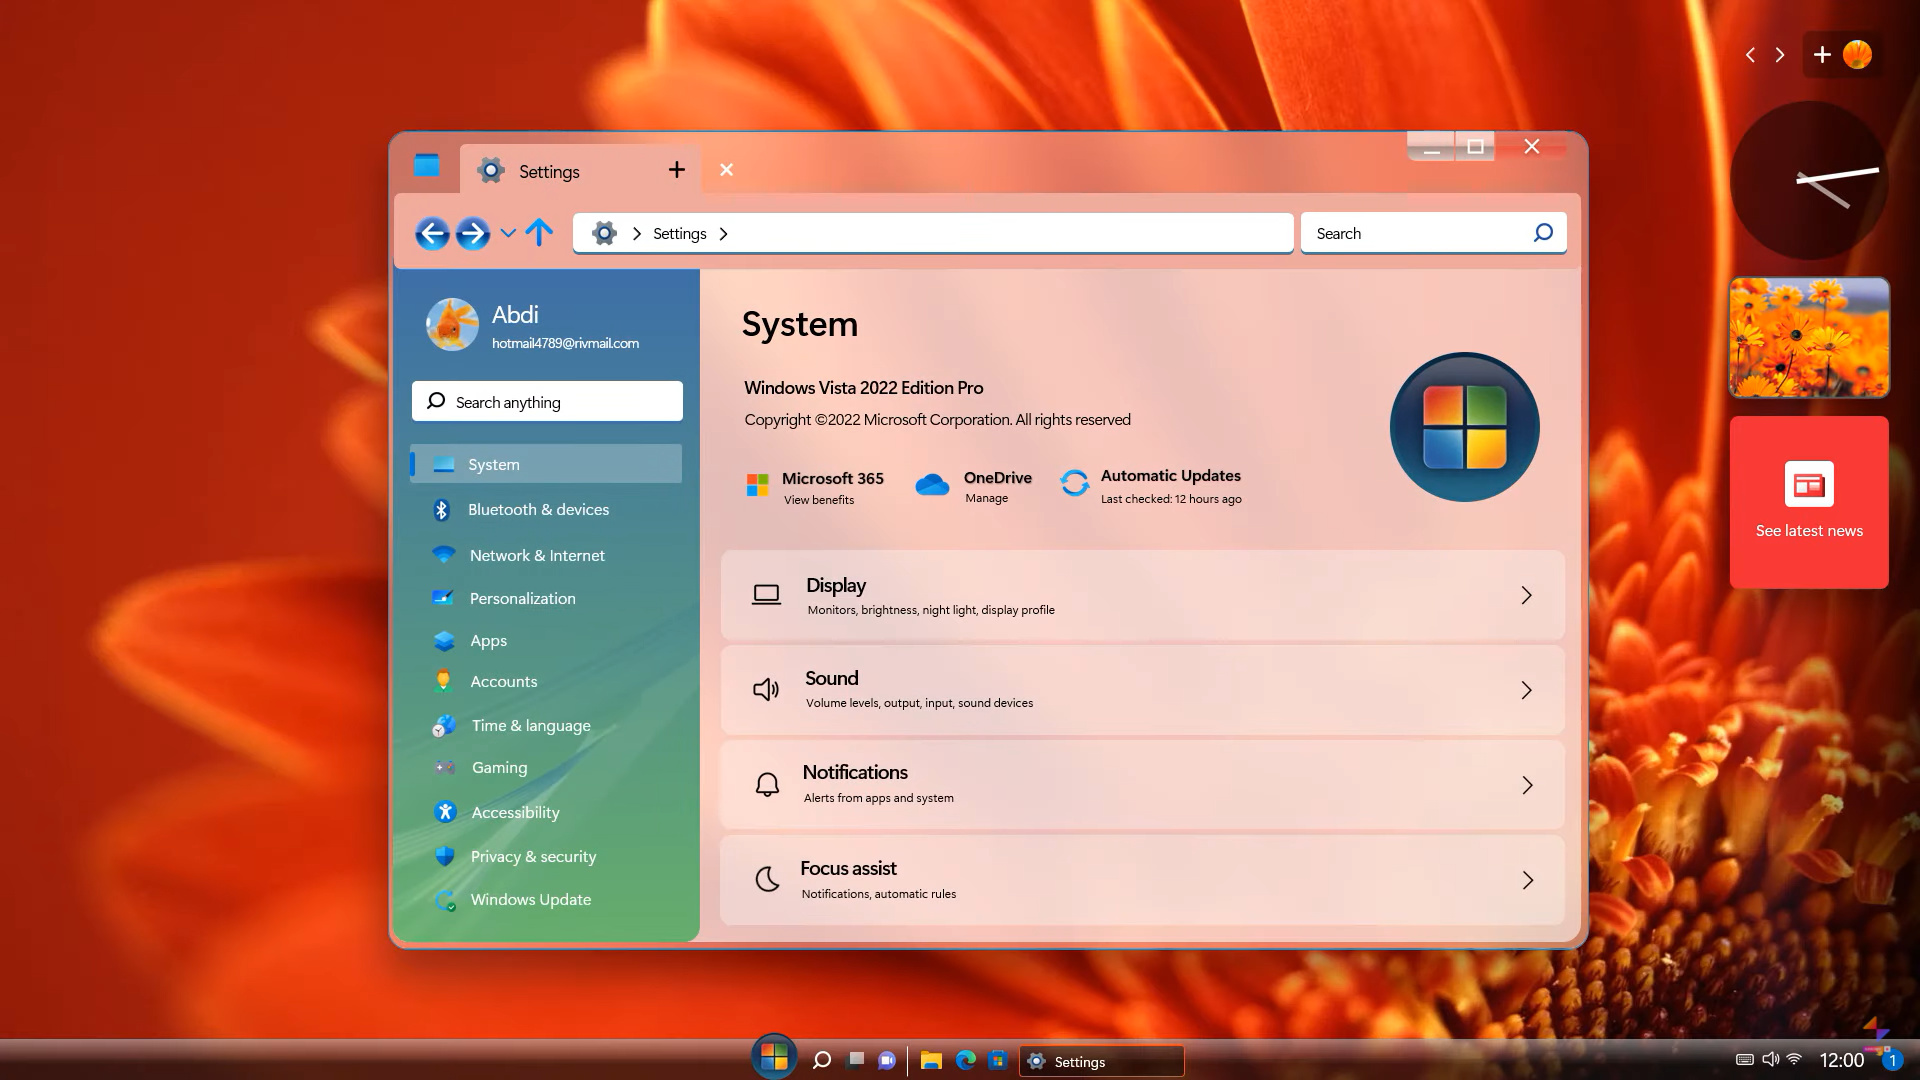Select Bluetooth & devices in the sidebar
This screenshot has width=1920, height=1080.
tap(538, 510)
